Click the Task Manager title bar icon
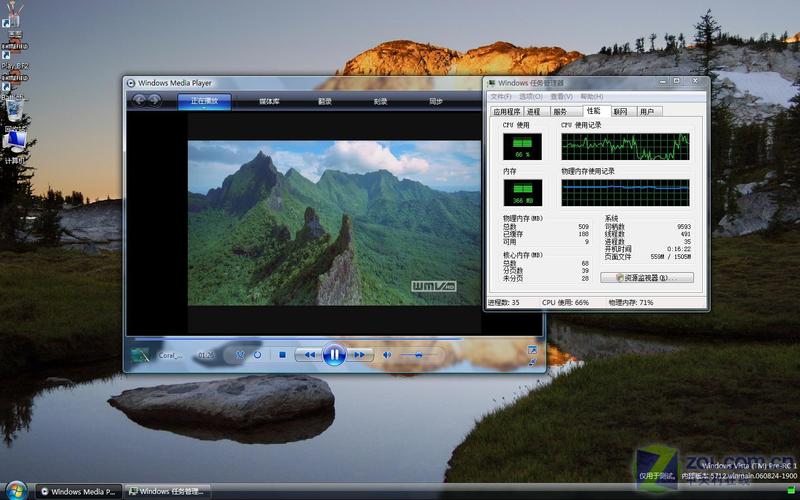 pyautogui.click(x=492, y=83)
